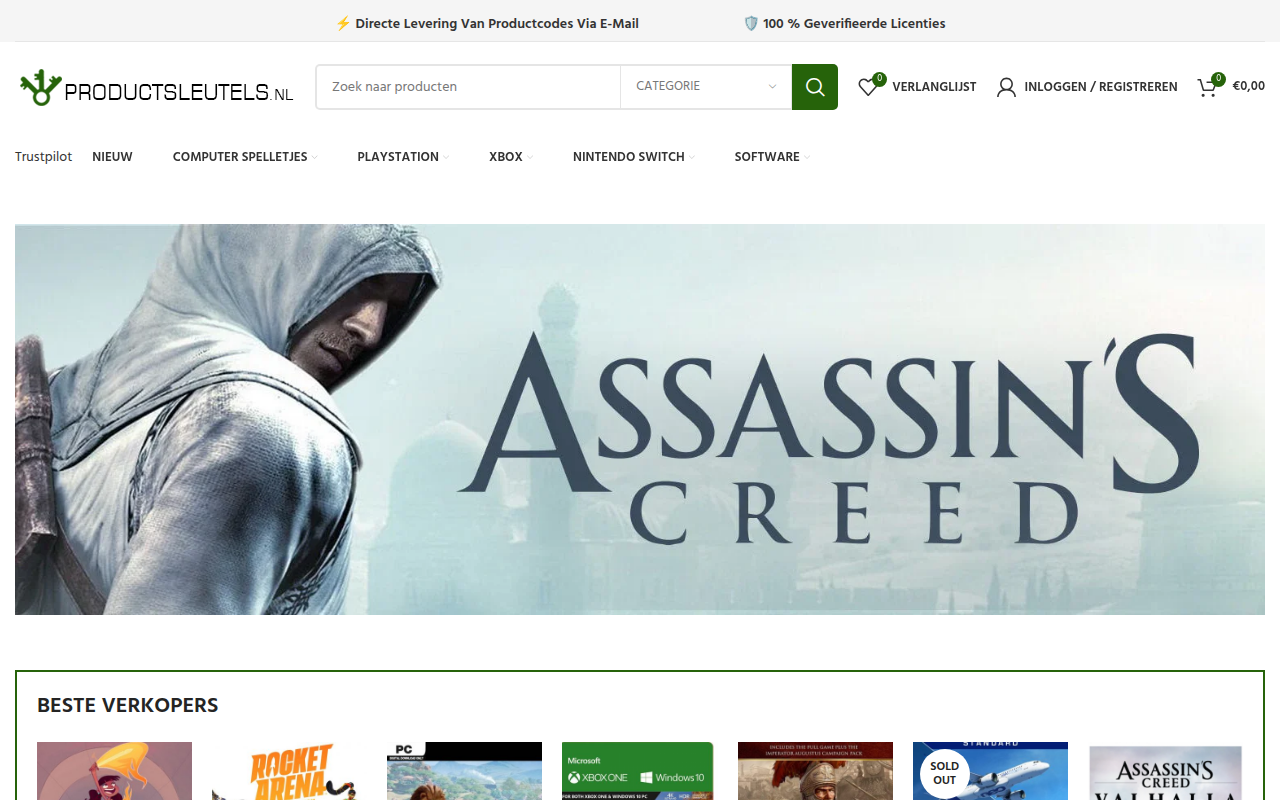Open the NINTENDO SWITCH menu
This screenshot has width=1280, height=800.
pos(629,157)
